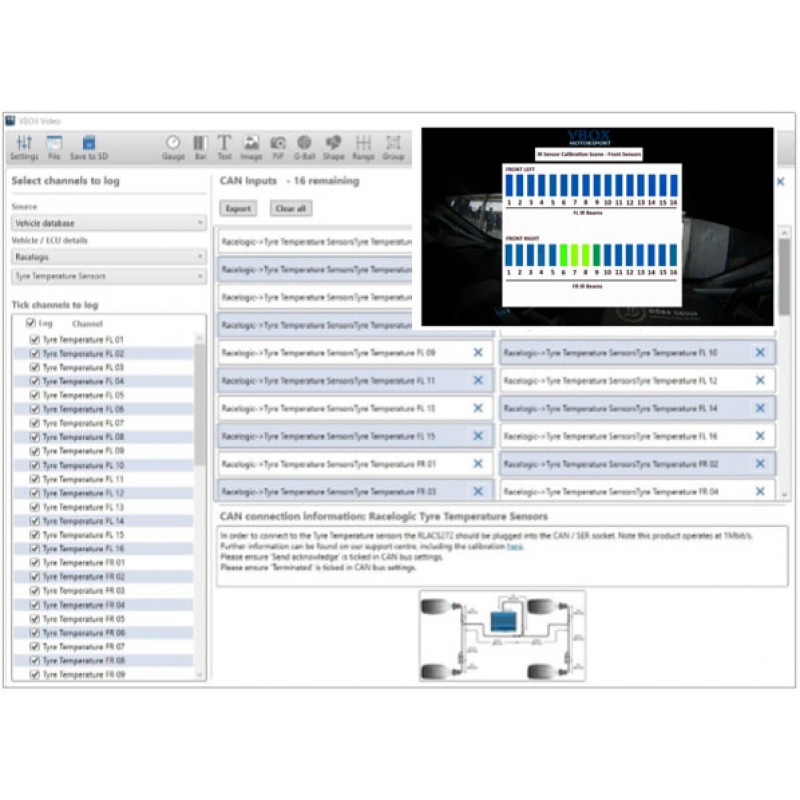800x800 pixels.
Task: Untick Tyre Temperature FL 12 checkbox
Action: click(35, 493)
